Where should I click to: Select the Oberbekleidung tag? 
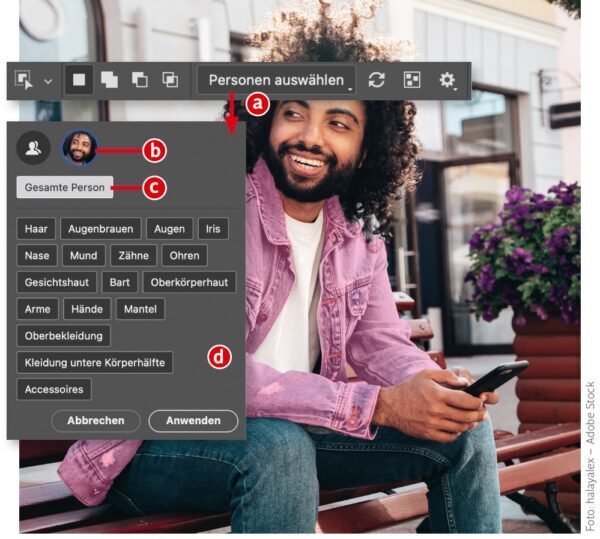pyautogui.click(x=64, y=336)
